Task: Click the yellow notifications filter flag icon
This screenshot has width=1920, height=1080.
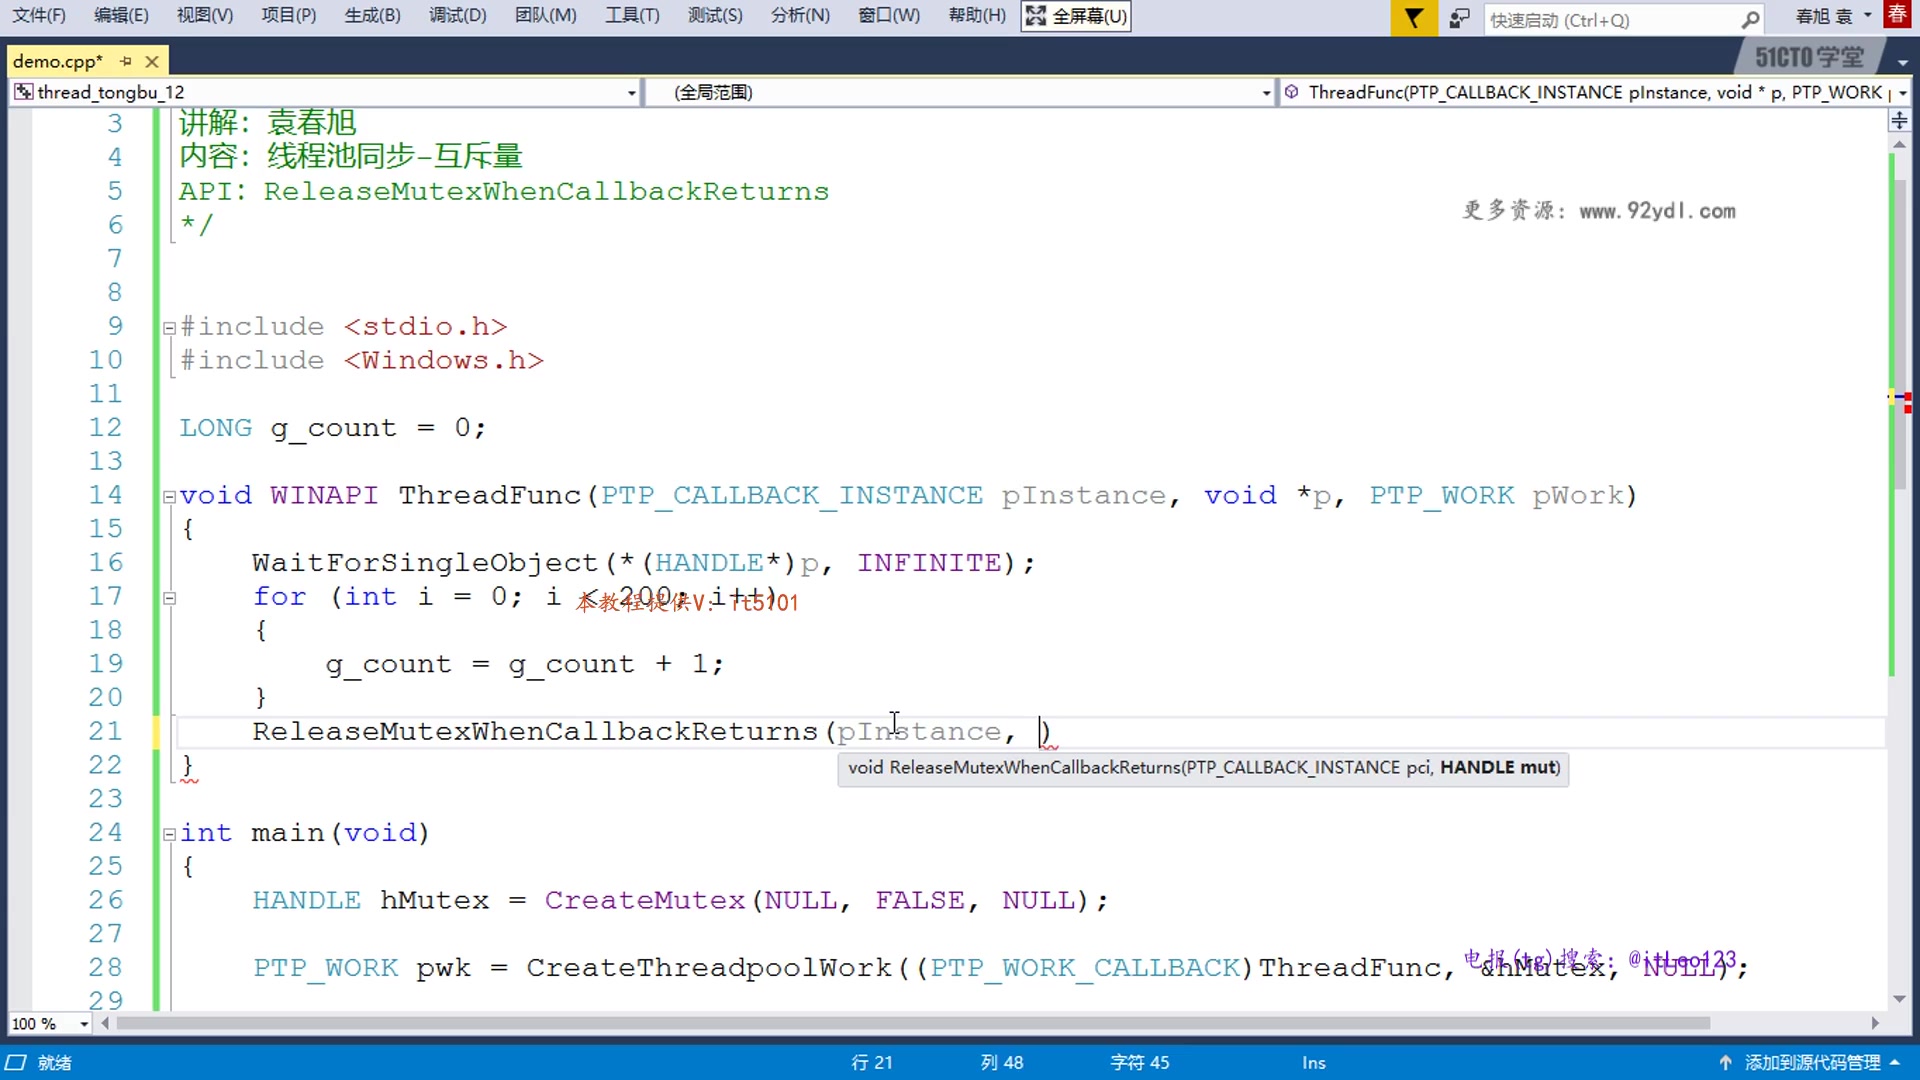Action: pos(1413,17)
